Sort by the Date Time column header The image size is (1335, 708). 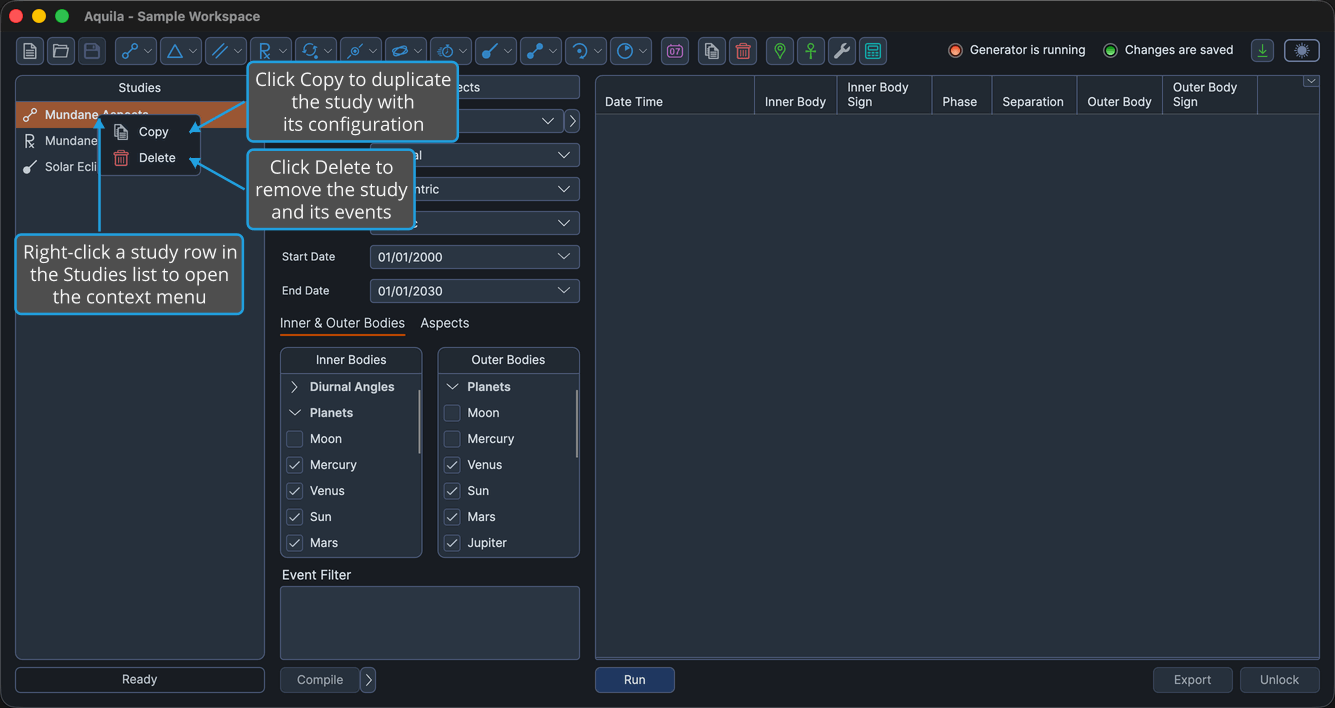click(675, 95)
